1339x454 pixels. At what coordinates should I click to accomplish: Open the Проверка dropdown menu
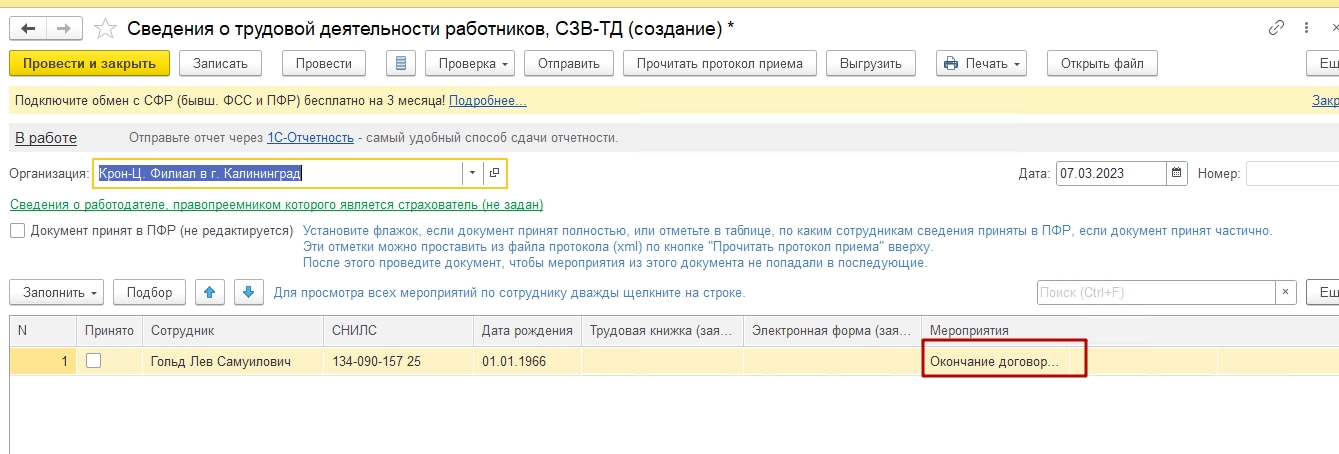coord(469,63)
